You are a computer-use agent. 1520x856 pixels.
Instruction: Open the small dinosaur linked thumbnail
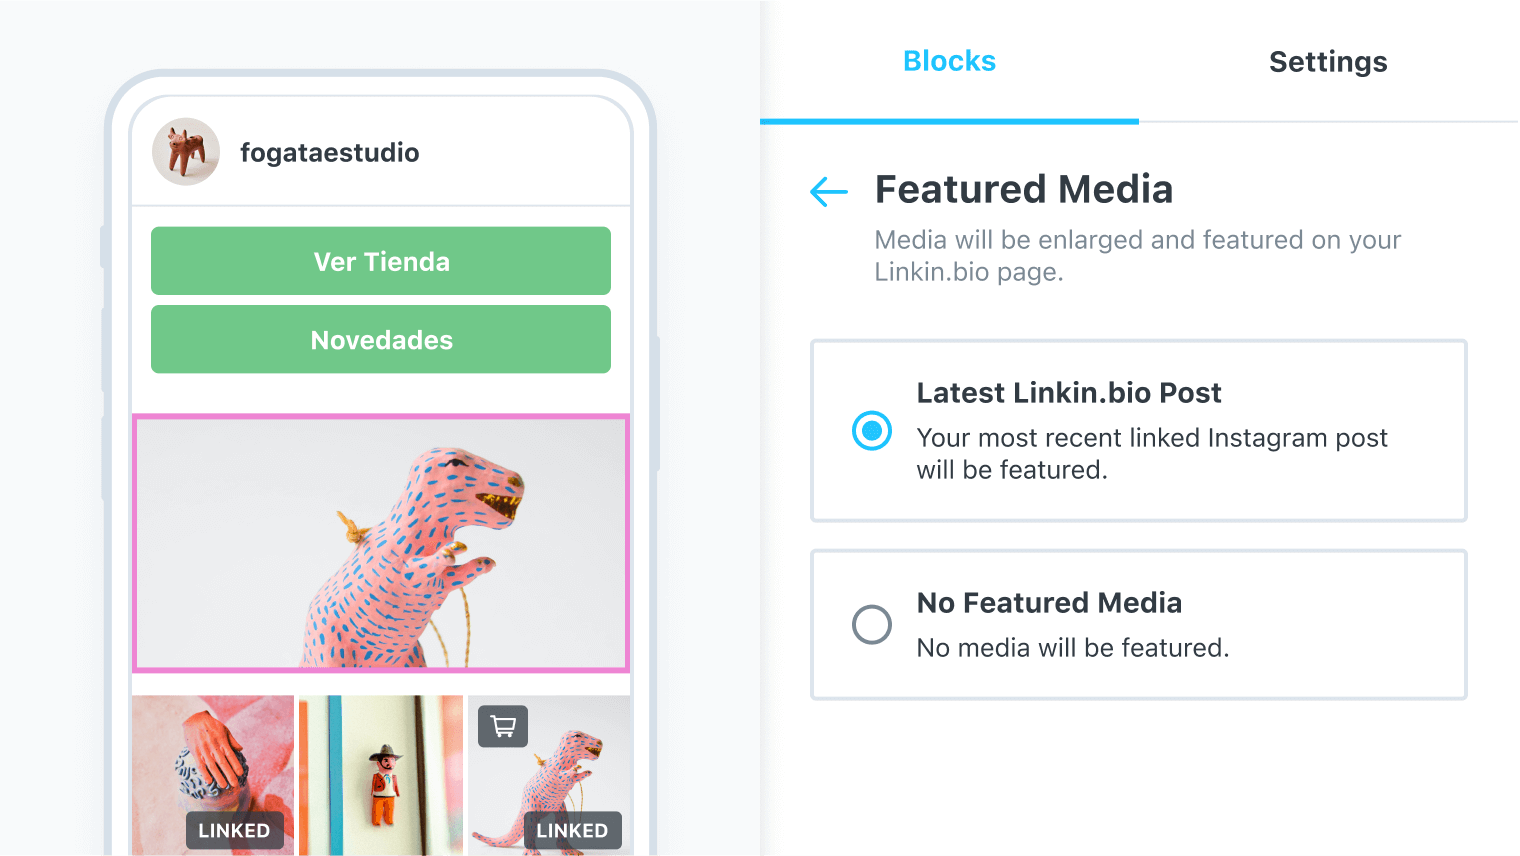pos(549,775)
